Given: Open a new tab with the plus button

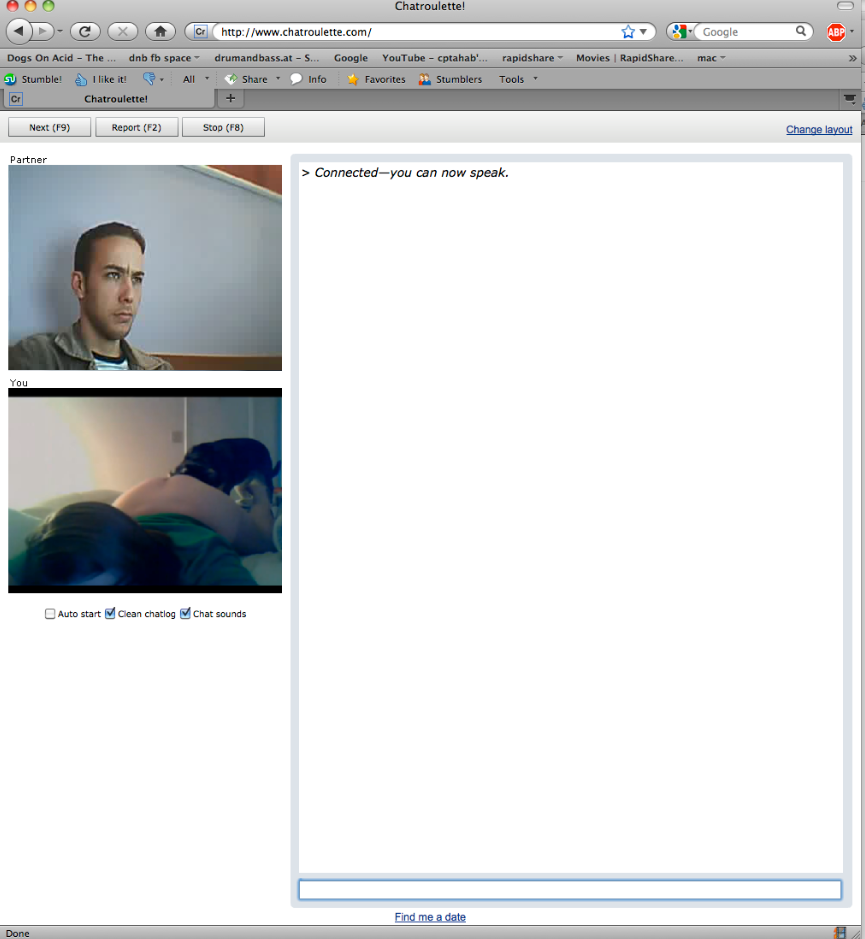Looking at the screenshot, I should (231, 98).
